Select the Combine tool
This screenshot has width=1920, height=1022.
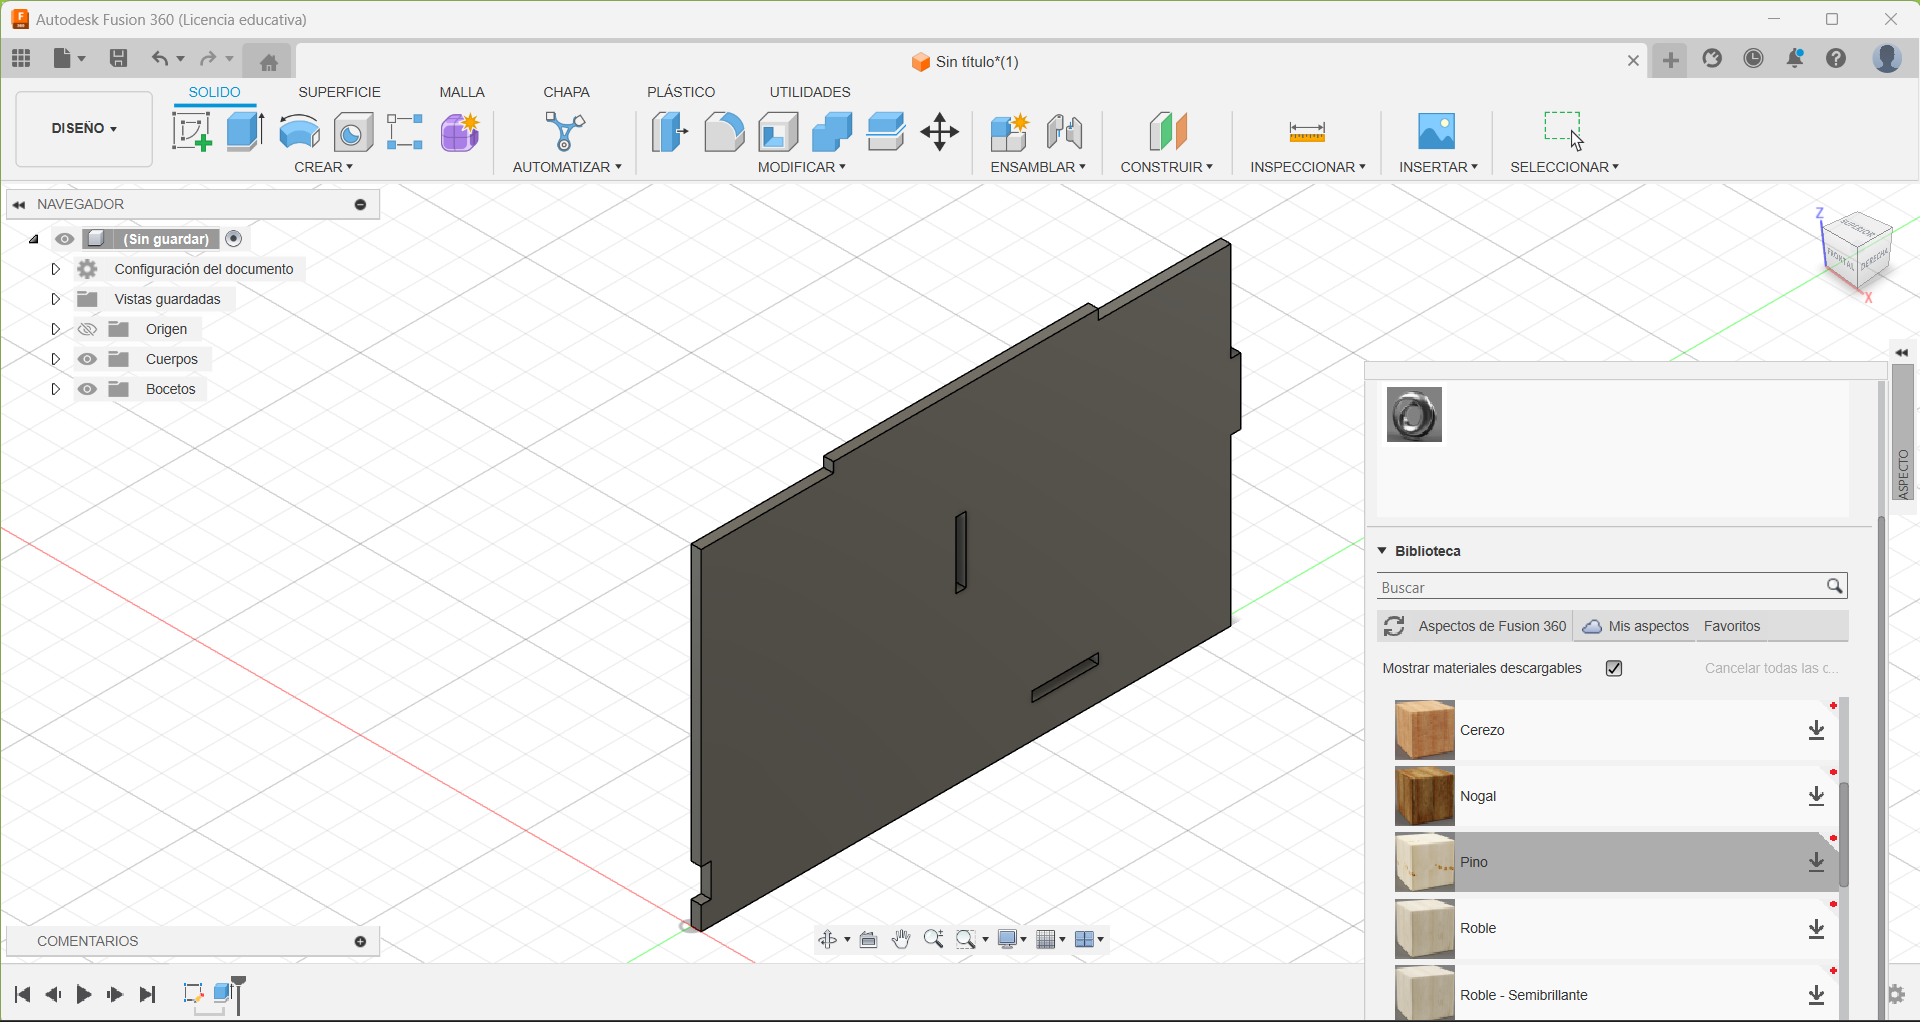tap(832, 132)
